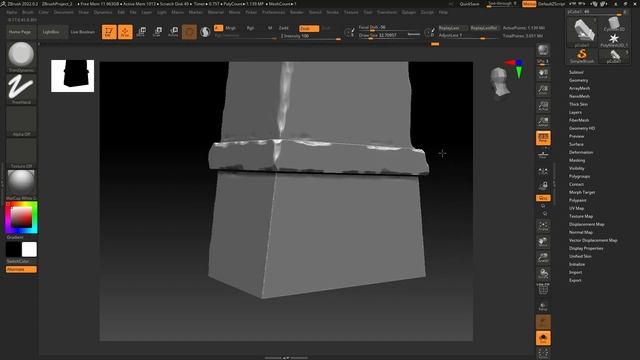The image size is (640, 360).
Task: Select the SimpleBrush tool
Action: 582,56
